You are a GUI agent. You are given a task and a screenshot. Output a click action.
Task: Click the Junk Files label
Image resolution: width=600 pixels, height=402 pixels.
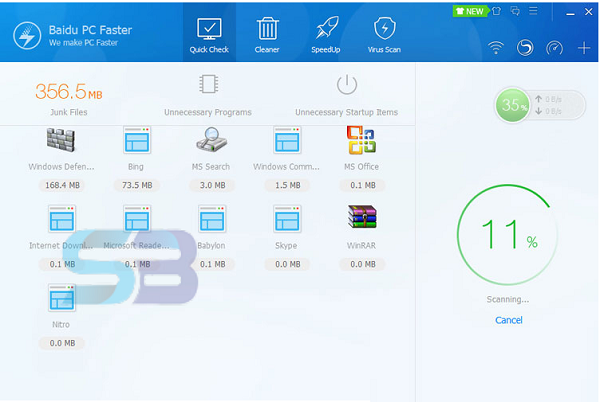click(x=69, y=112)
